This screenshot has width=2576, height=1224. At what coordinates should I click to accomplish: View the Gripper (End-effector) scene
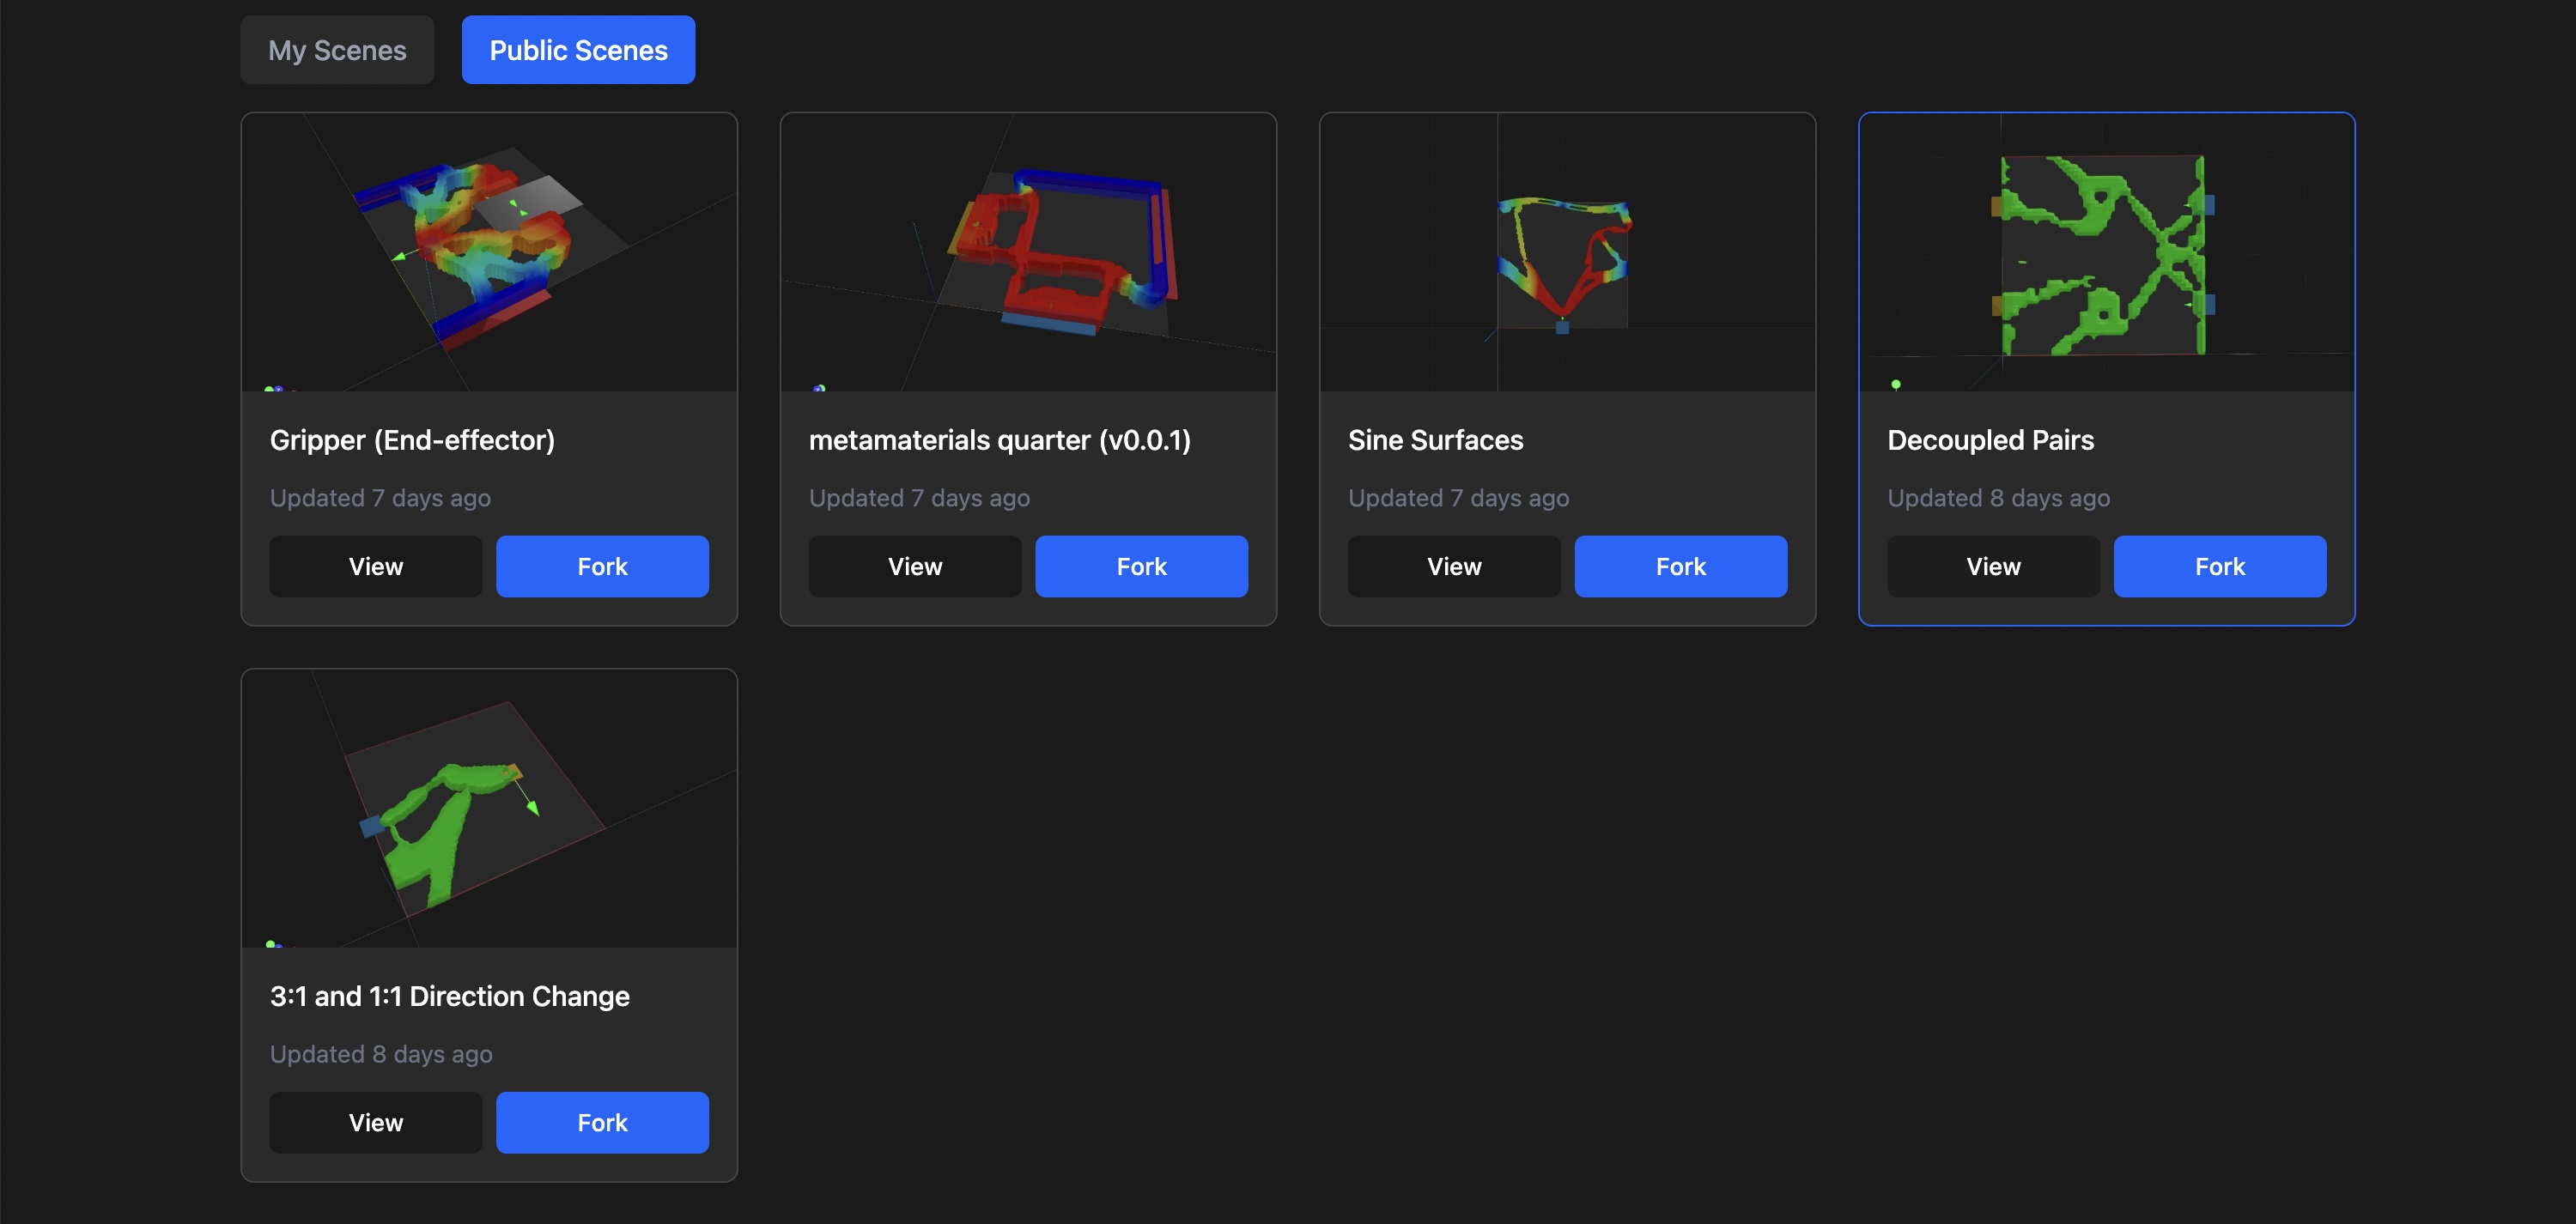[375, 566]
